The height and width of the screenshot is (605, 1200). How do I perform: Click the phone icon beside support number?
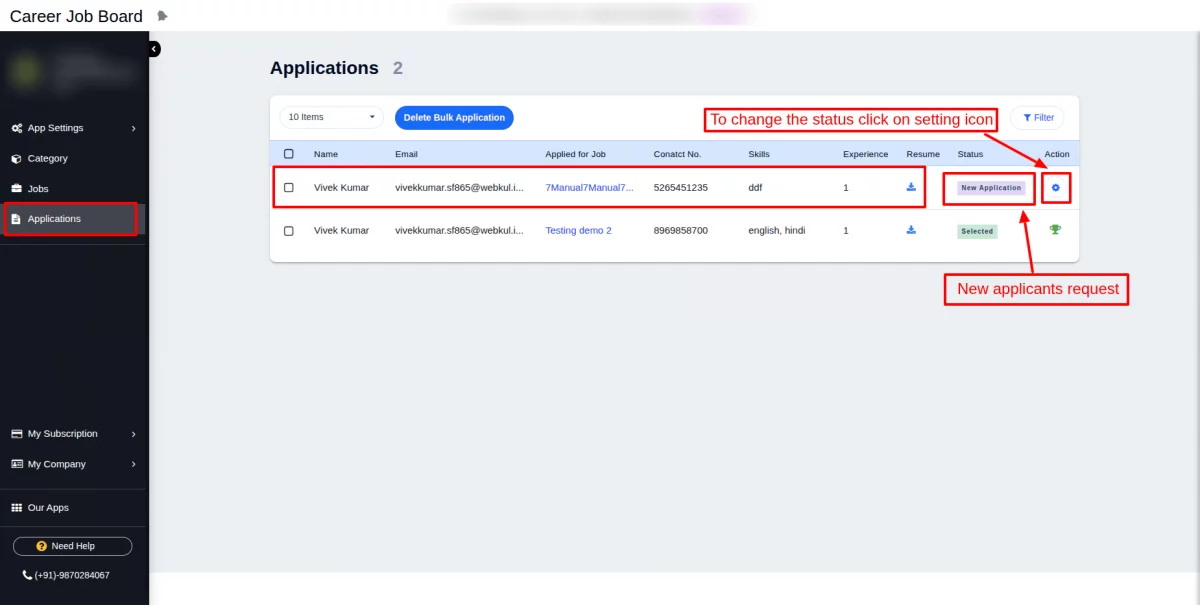click(x=27, y=575)
